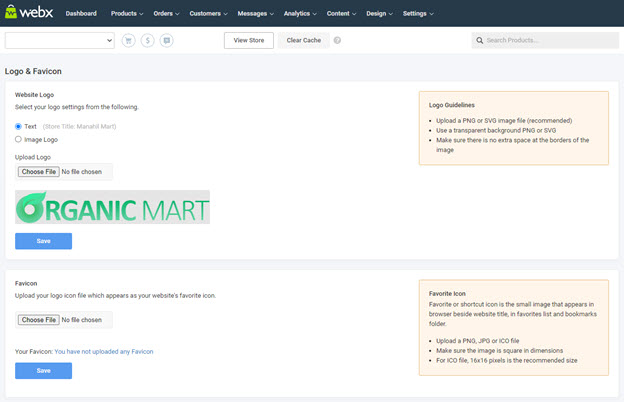Click the 'Favorite Icon' heading
Screen dimensions: 624x402
point(447,293)
